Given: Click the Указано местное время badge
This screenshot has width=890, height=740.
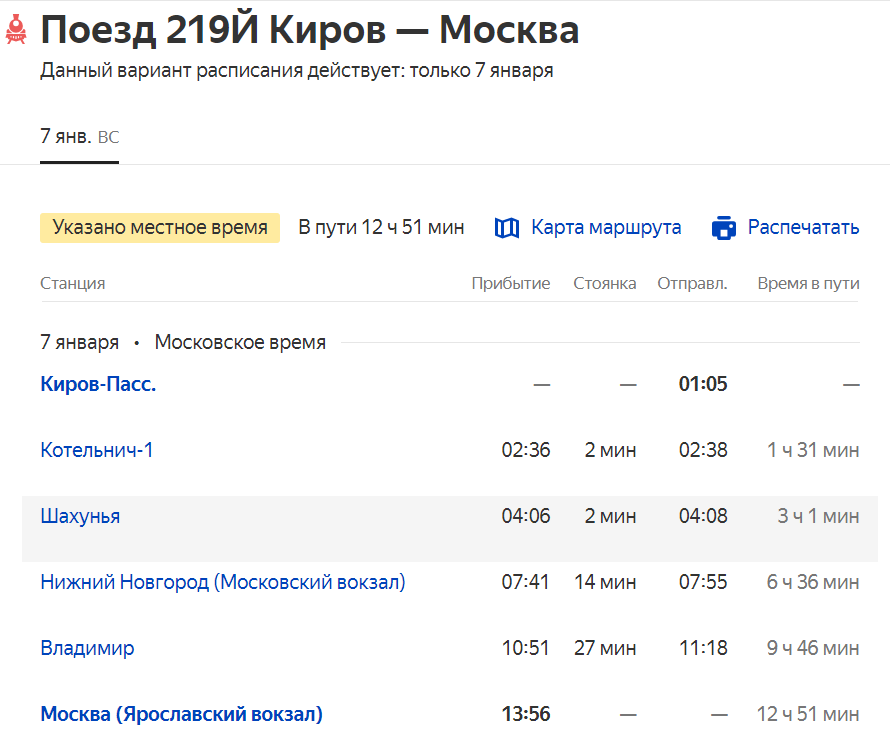Looking at the screenshot, I should click(x=160, y=228).
